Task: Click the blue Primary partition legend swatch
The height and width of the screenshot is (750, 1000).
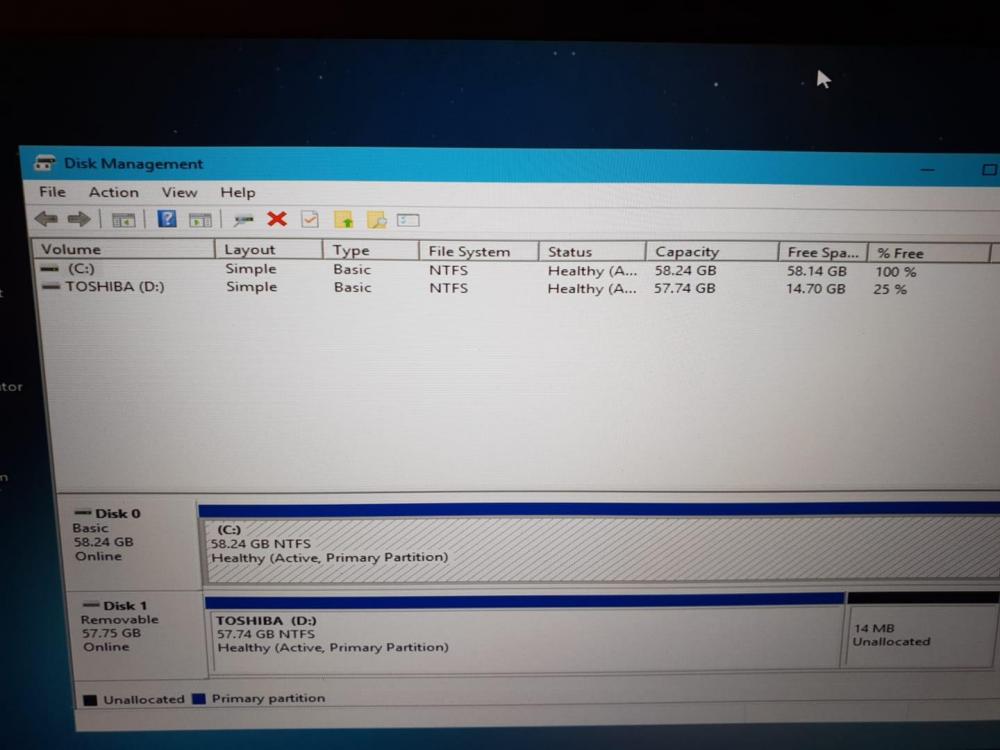Action: point(198,698)
